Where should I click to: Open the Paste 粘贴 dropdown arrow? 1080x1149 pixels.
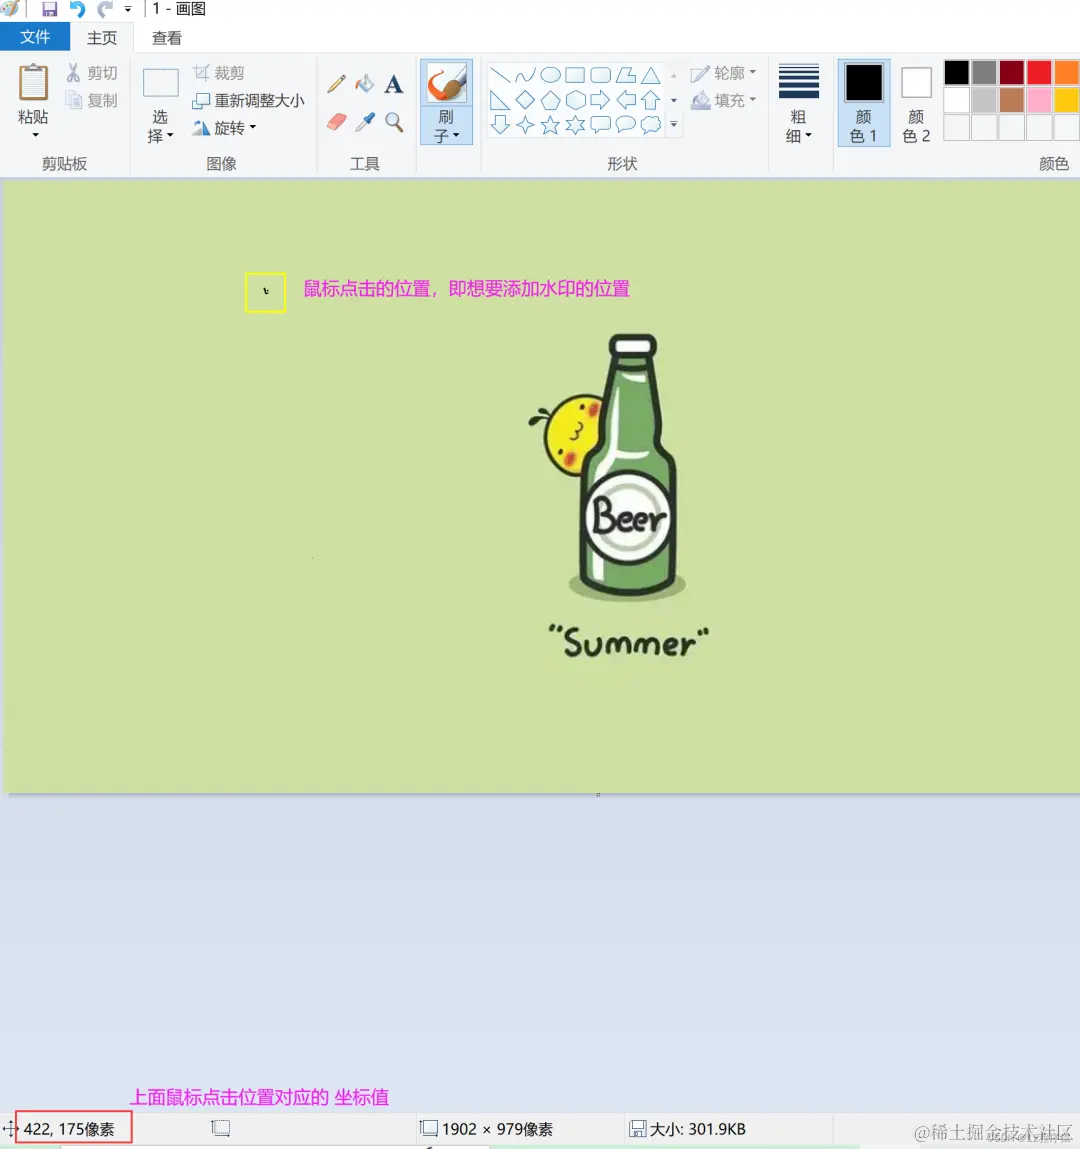coord(34,136)
